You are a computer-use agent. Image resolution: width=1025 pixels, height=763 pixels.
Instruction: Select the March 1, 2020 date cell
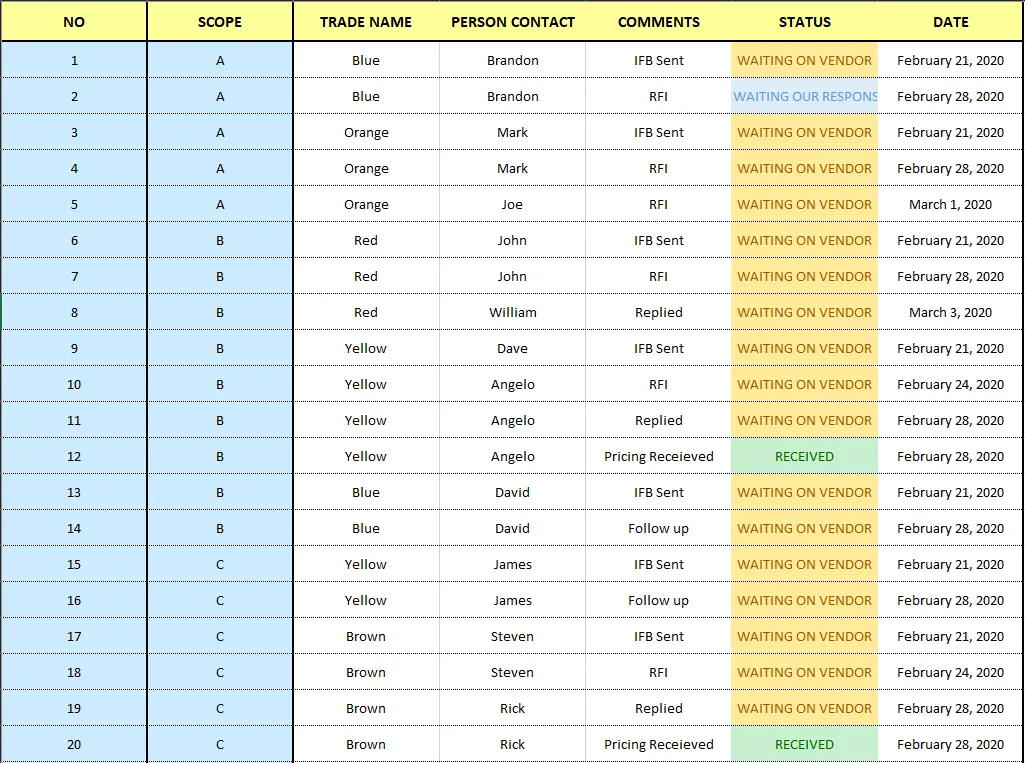click(950, 205)
